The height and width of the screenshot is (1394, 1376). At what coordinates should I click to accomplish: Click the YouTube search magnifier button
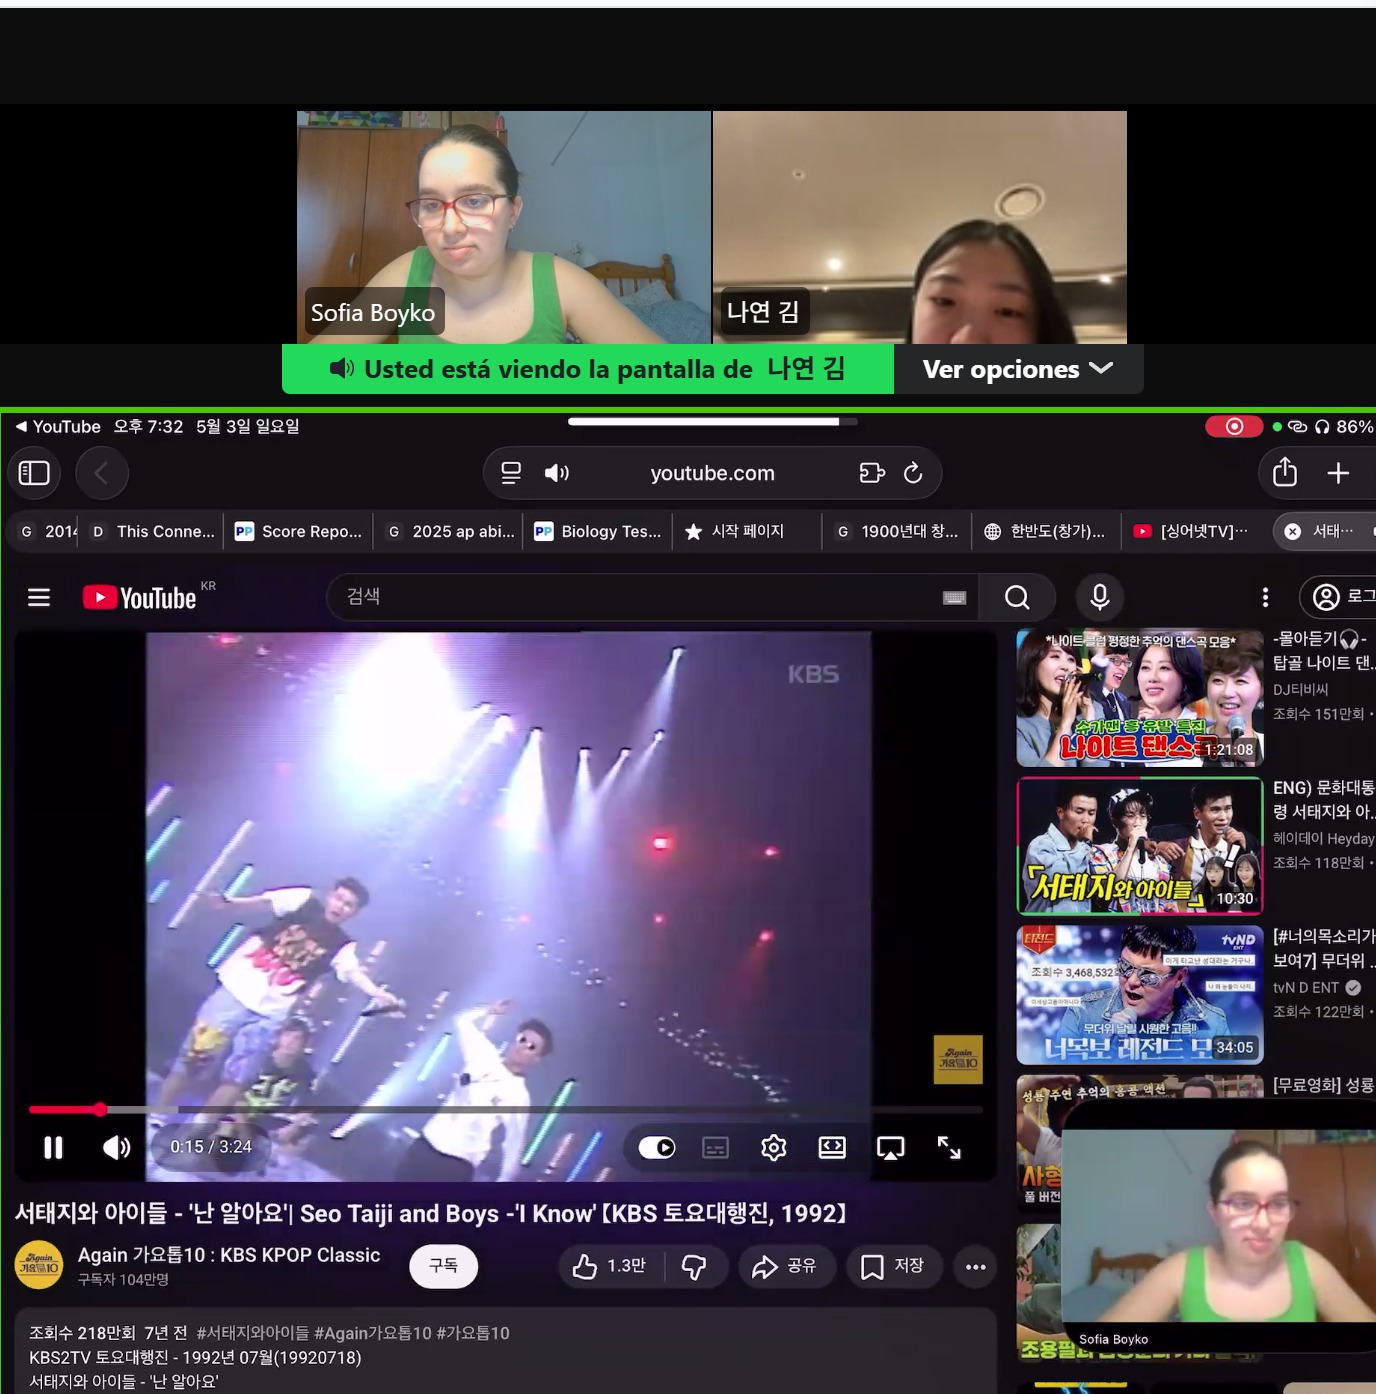[x=1017, y=597]
